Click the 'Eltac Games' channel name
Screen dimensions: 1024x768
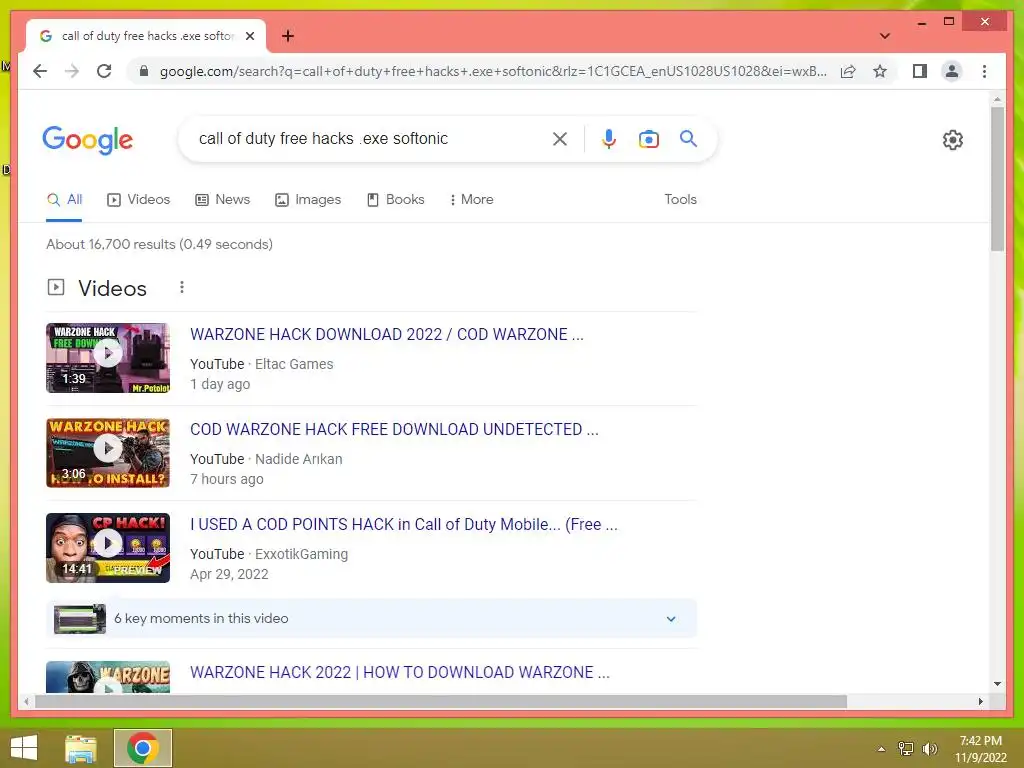tap(294, 364)
